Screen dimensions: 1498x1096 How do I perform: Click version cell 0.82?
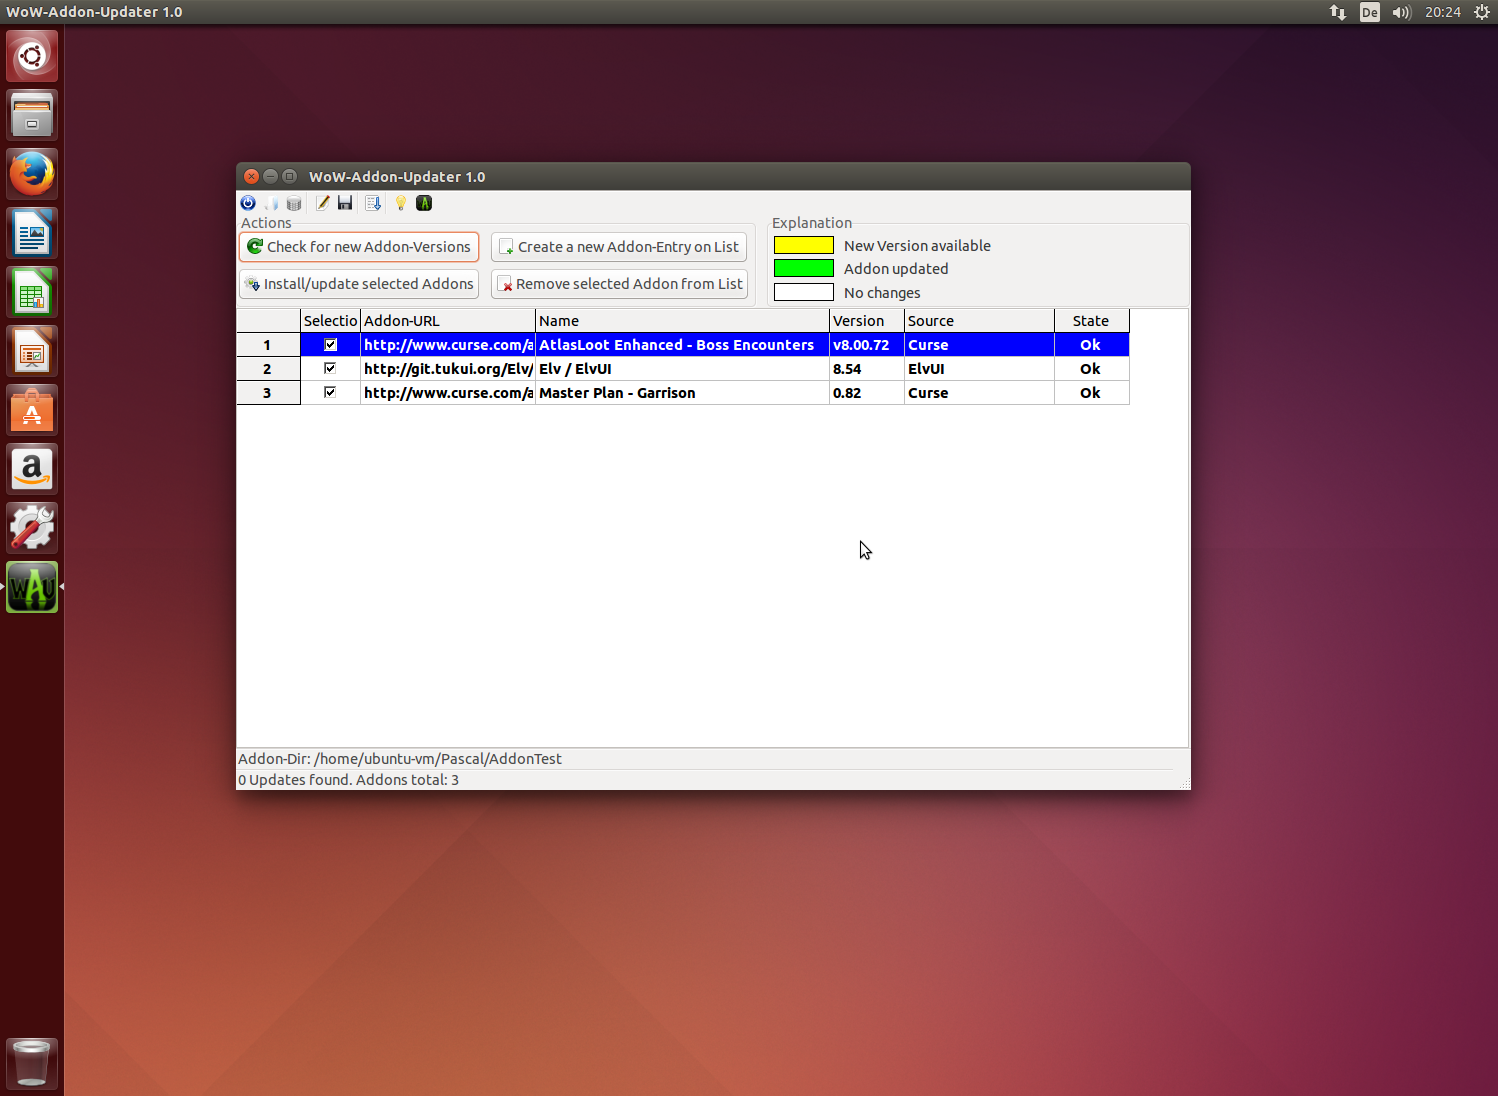(x=867, y=393)
